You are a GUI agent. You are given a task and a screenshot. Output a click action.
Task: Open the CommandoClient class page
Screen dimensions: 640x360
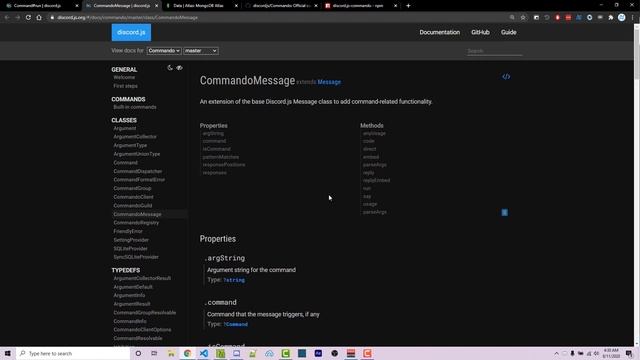pyautogui.click(x=133, y=197)
